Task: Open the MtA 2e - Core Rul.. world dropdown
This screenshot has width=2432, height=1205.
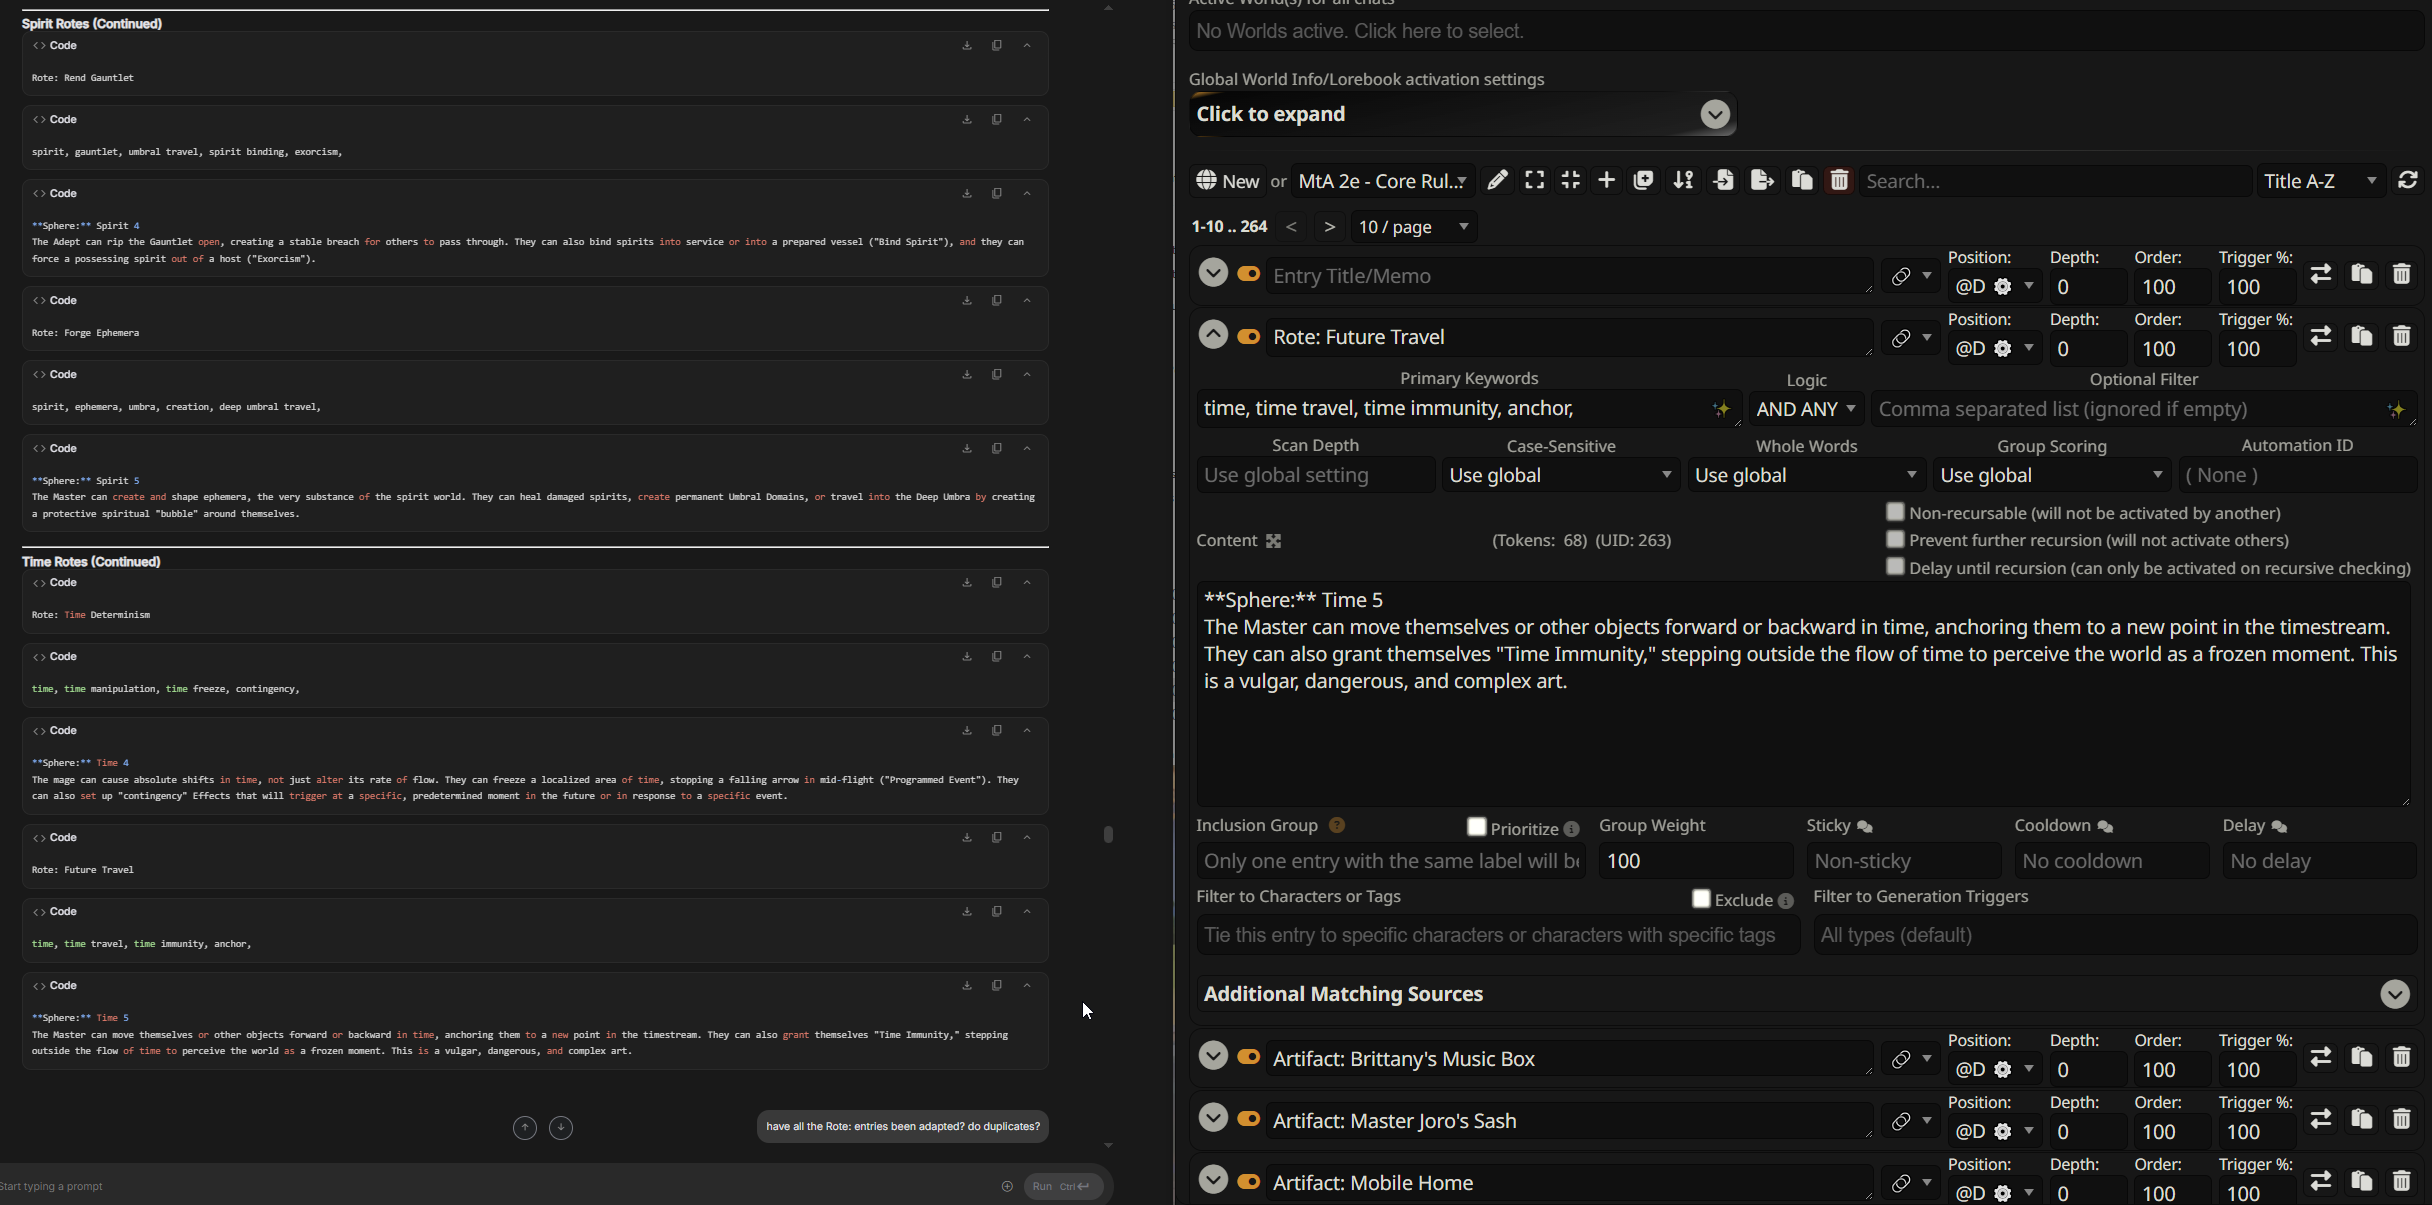Action: click(1383, 181)
